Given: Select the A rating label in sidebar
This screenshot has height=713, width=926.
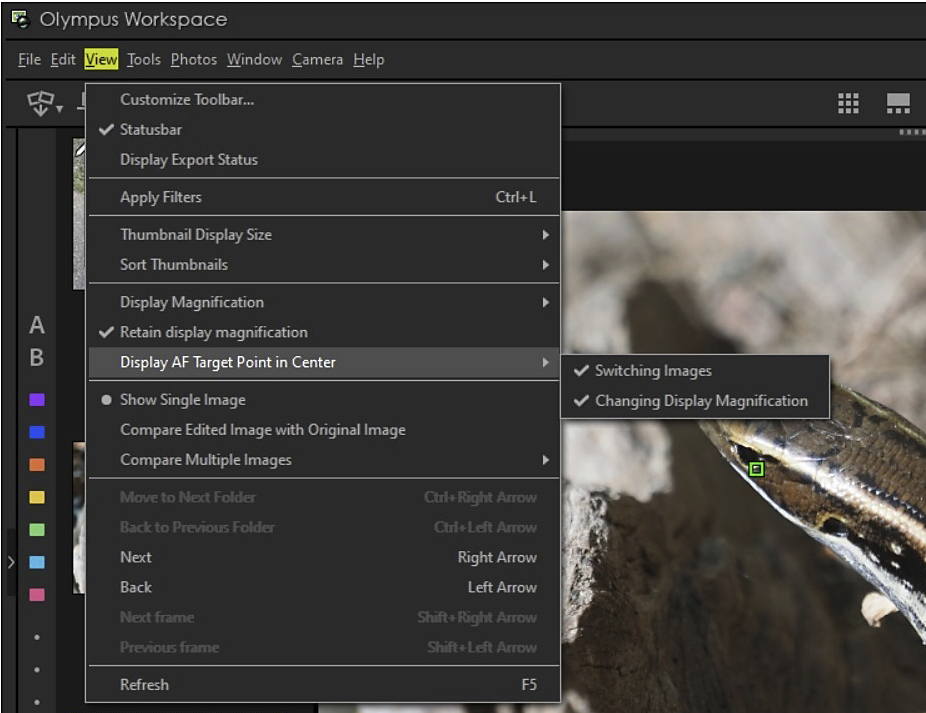Looking at the screenshot, I should point(37,326).
